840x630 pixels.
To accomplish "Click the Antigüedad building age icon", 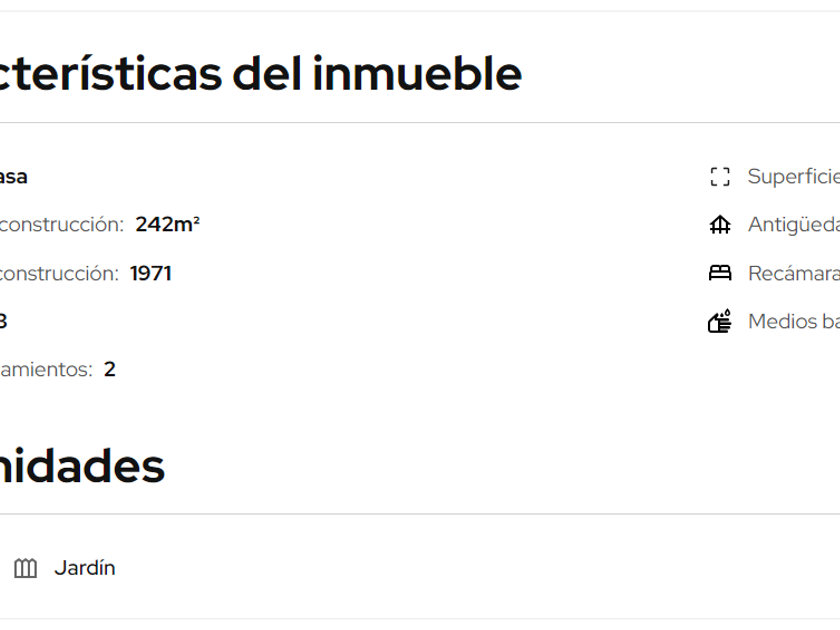I will coord(720,225).
